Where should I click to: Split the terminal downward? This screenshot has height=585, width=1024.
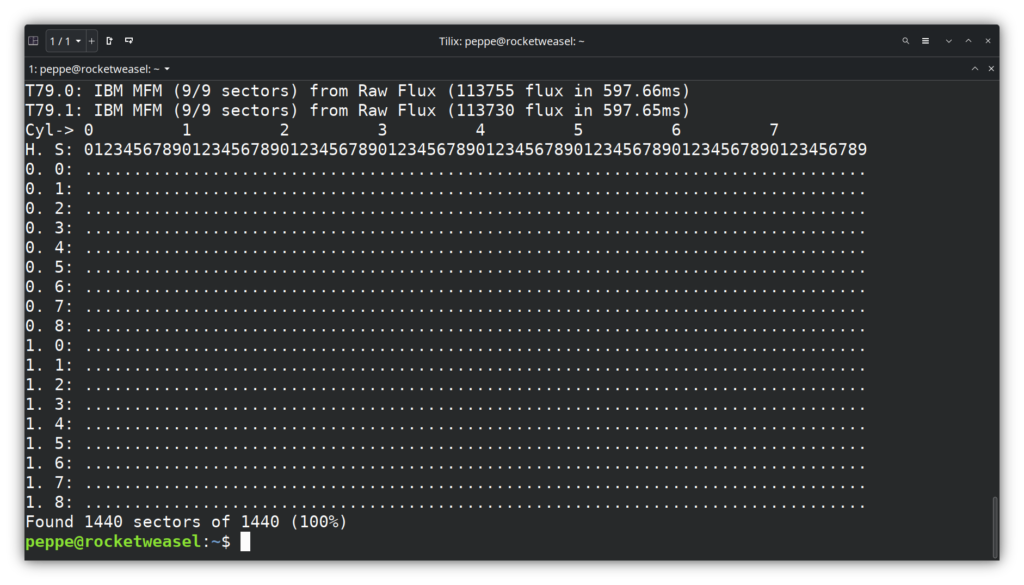click(x=128, y=41)
